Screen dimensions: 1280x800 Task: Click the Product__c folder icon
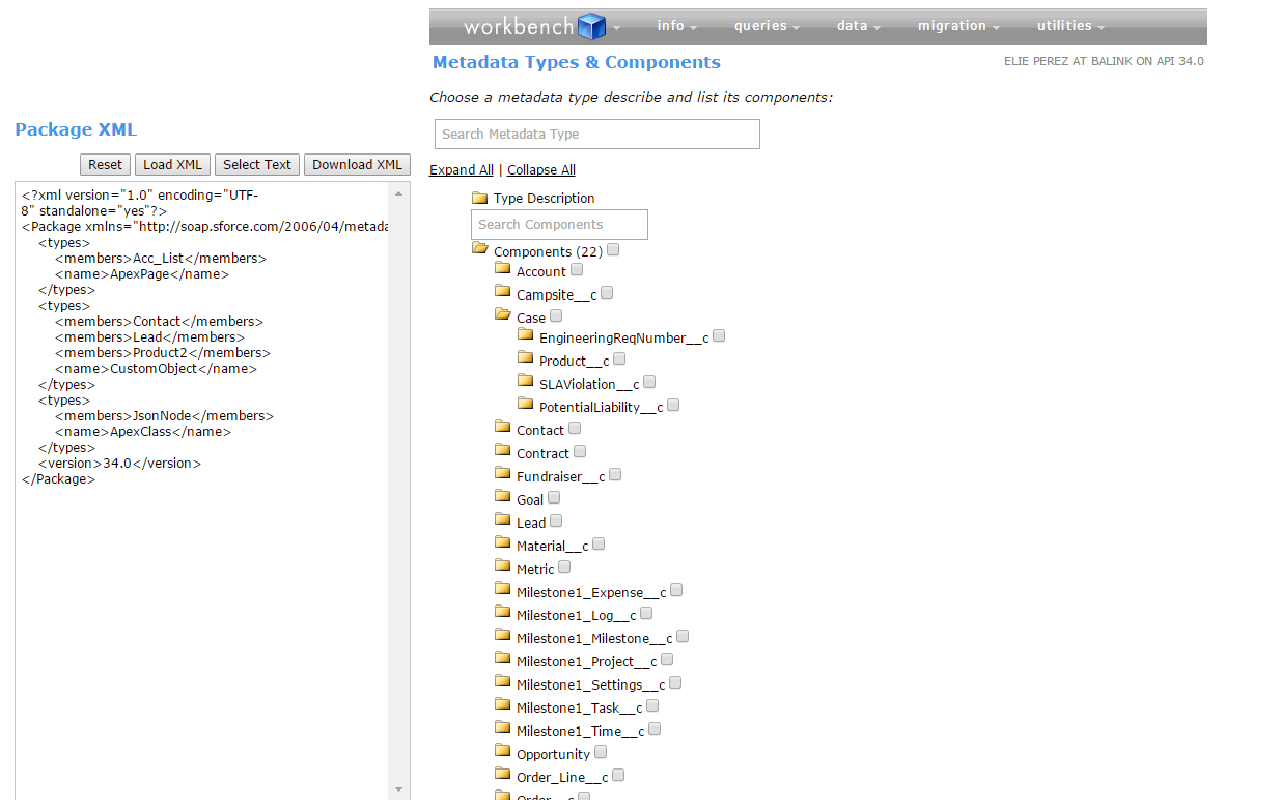point(526,358)
